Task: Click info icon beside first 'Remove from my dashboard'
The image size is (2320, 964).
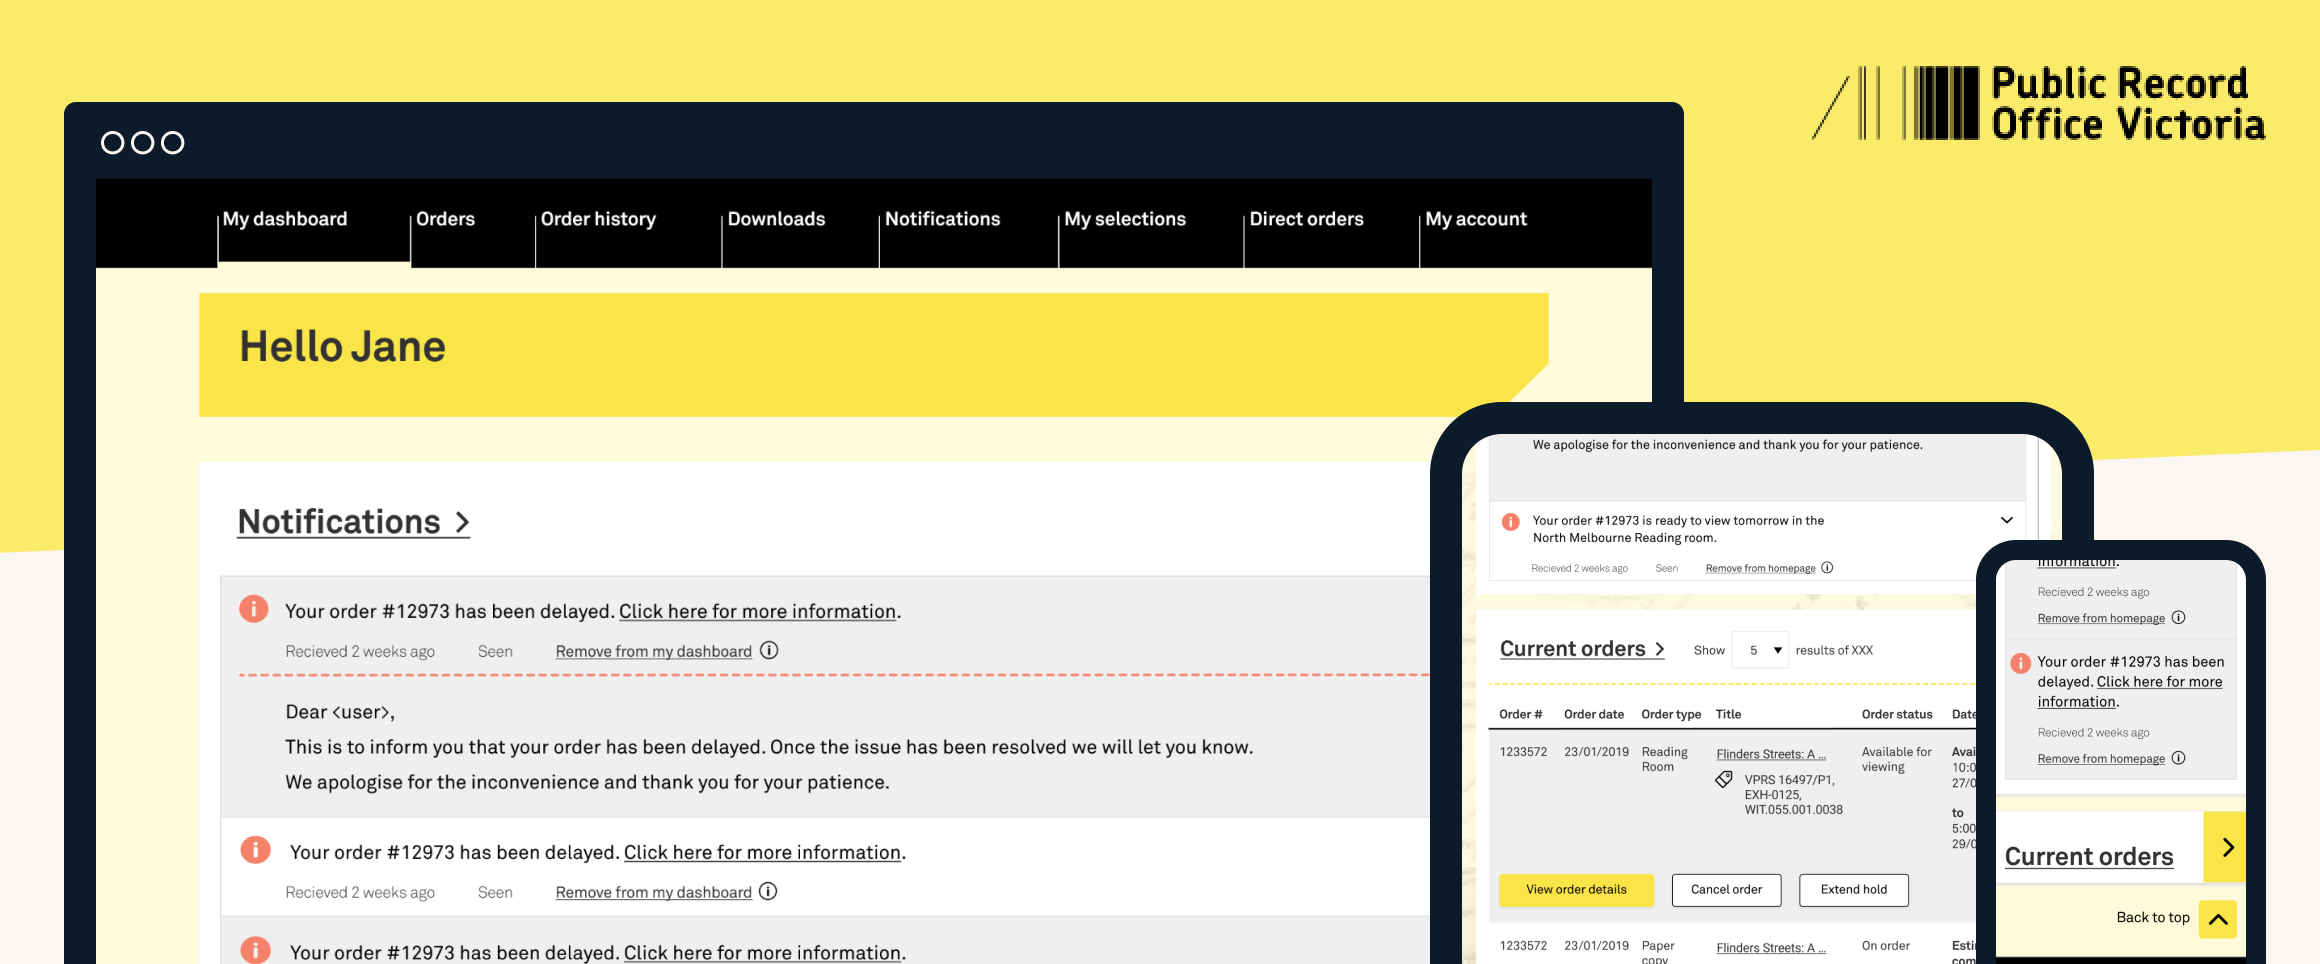Action: 769,651
